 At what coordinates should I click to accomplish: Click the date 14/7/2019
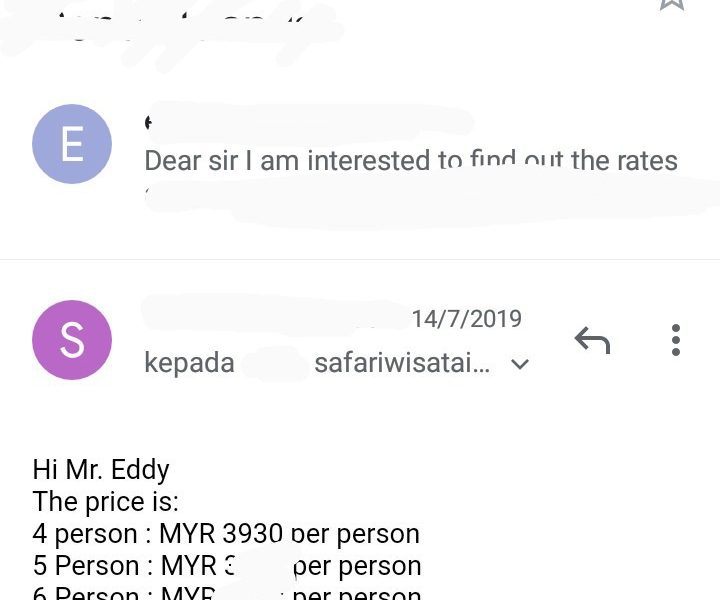[x=466, y=319]
